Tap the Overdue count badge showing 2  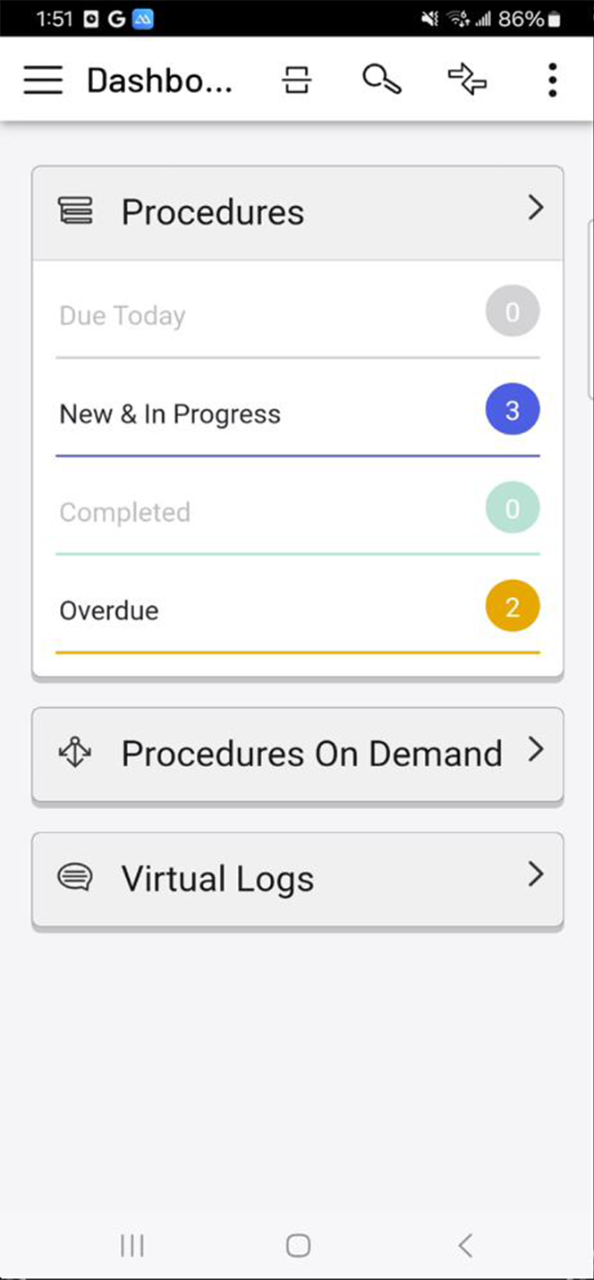[x=512, y=606]
